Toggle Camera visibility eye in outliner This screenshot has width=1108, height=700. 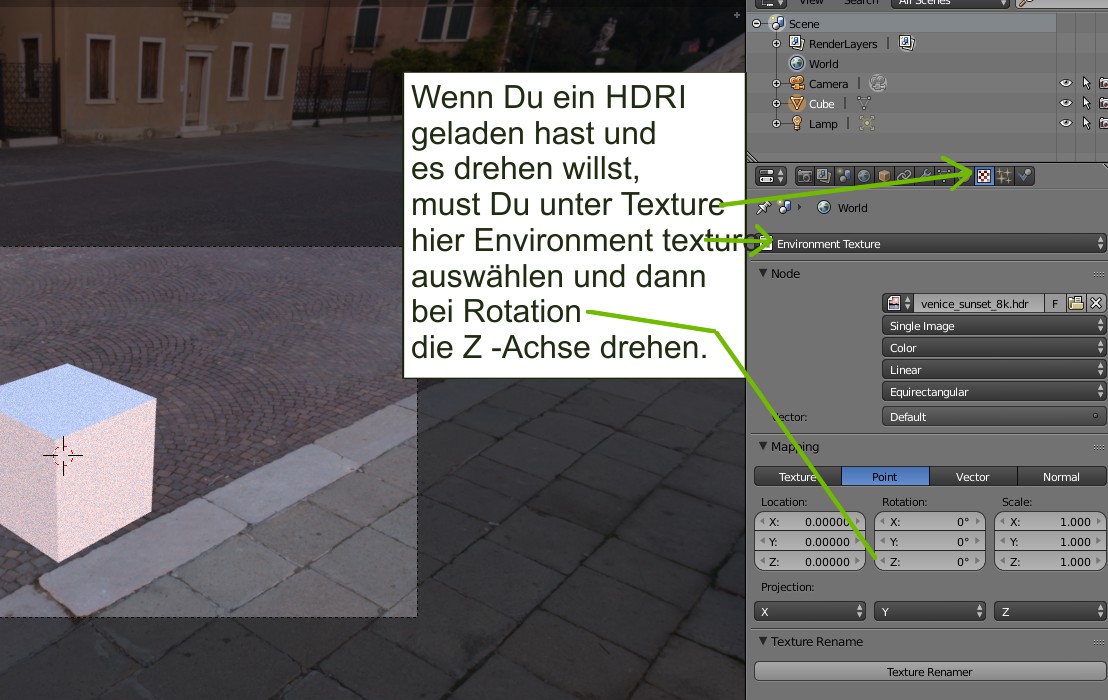[x=1066, y=83]
